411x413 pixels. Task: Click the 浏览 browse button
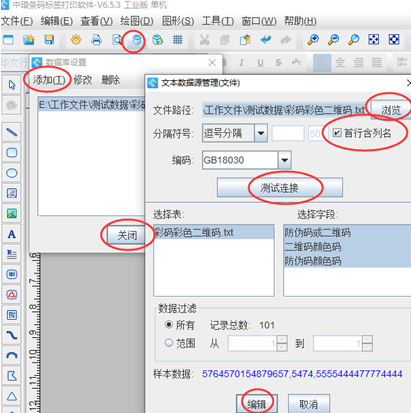pyautogui.click(x=391, y=110)
